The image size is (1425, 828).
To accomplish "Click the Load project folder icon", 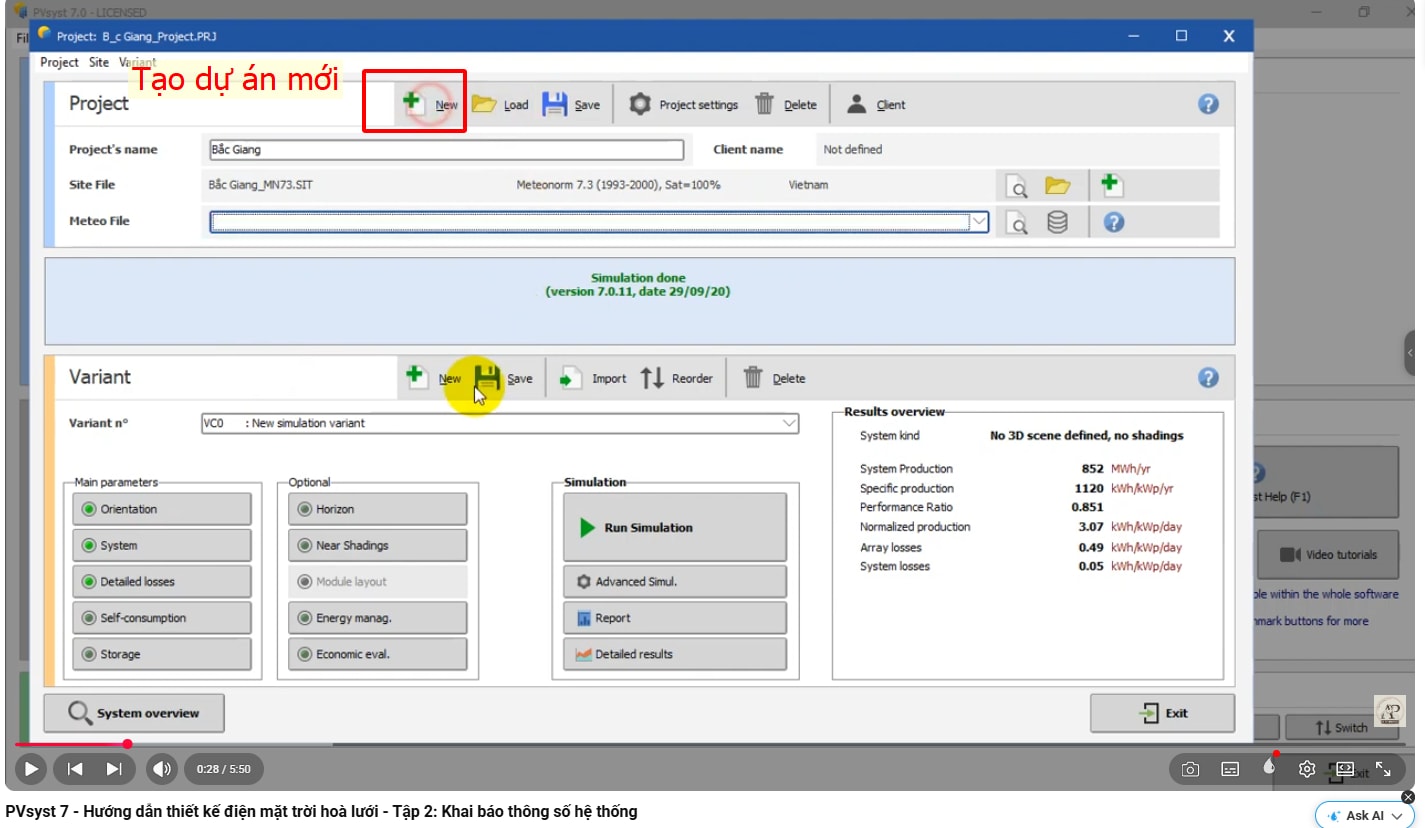I will point(484,104).
